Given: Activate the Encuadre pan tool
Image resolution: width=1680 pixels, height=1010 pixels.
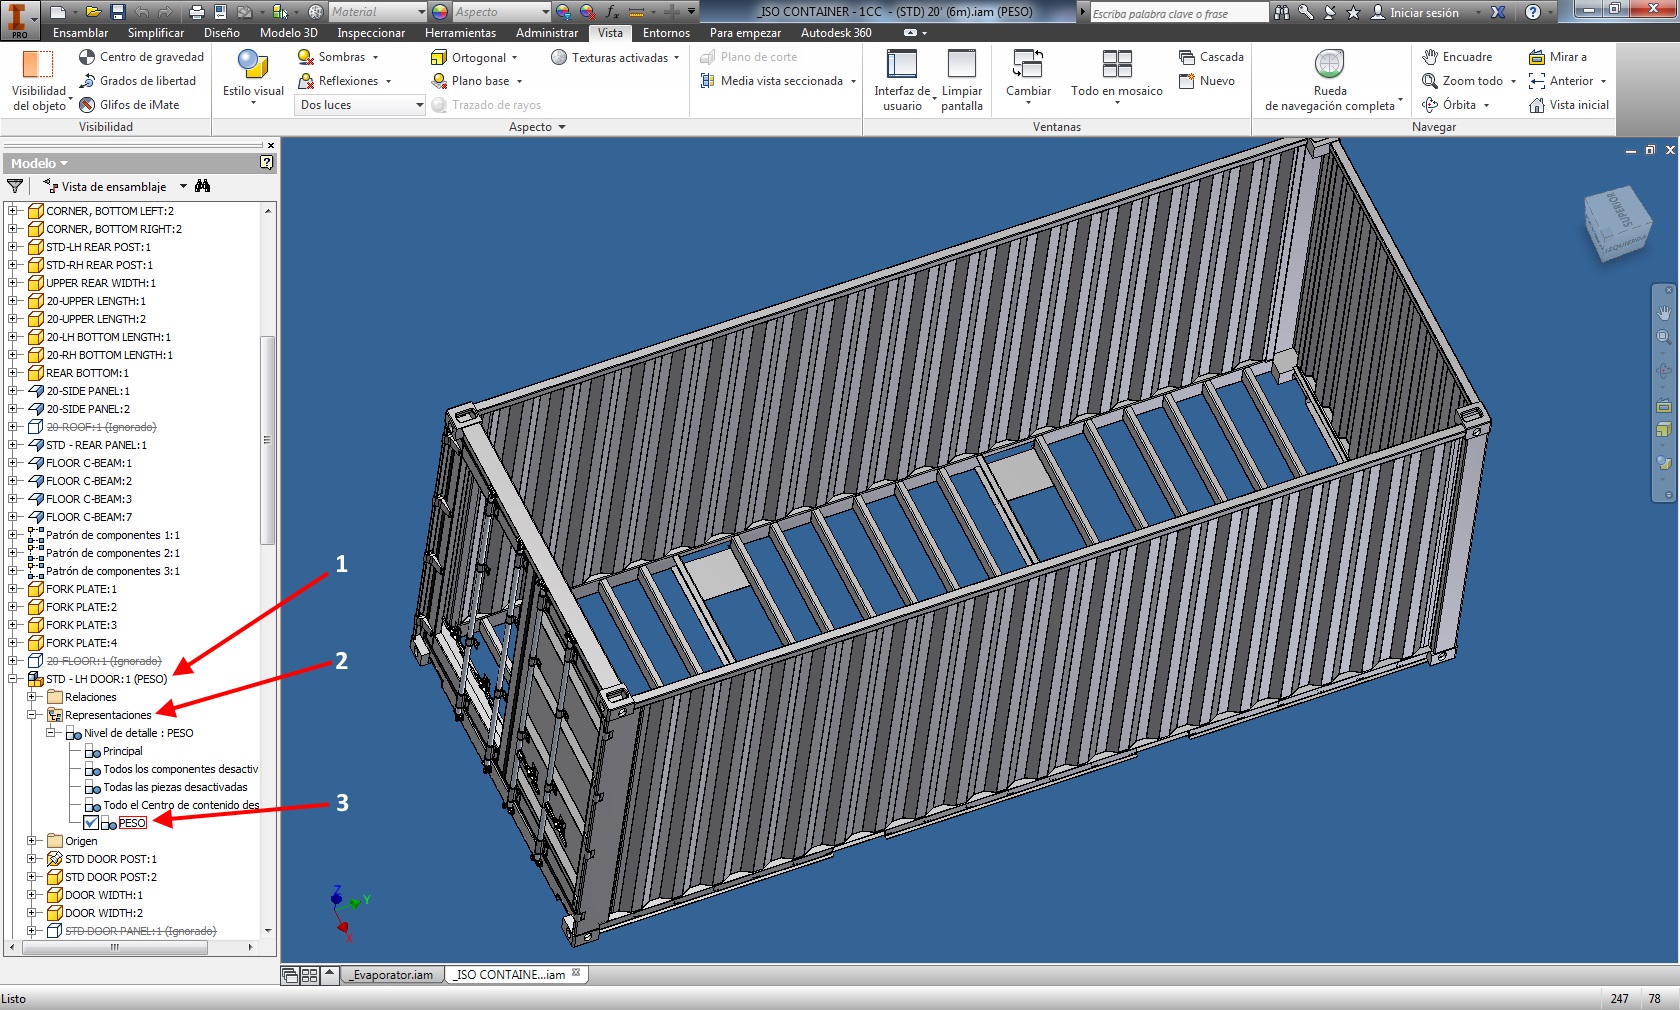Looking at the screenshot, I should tap(1457, 57).
